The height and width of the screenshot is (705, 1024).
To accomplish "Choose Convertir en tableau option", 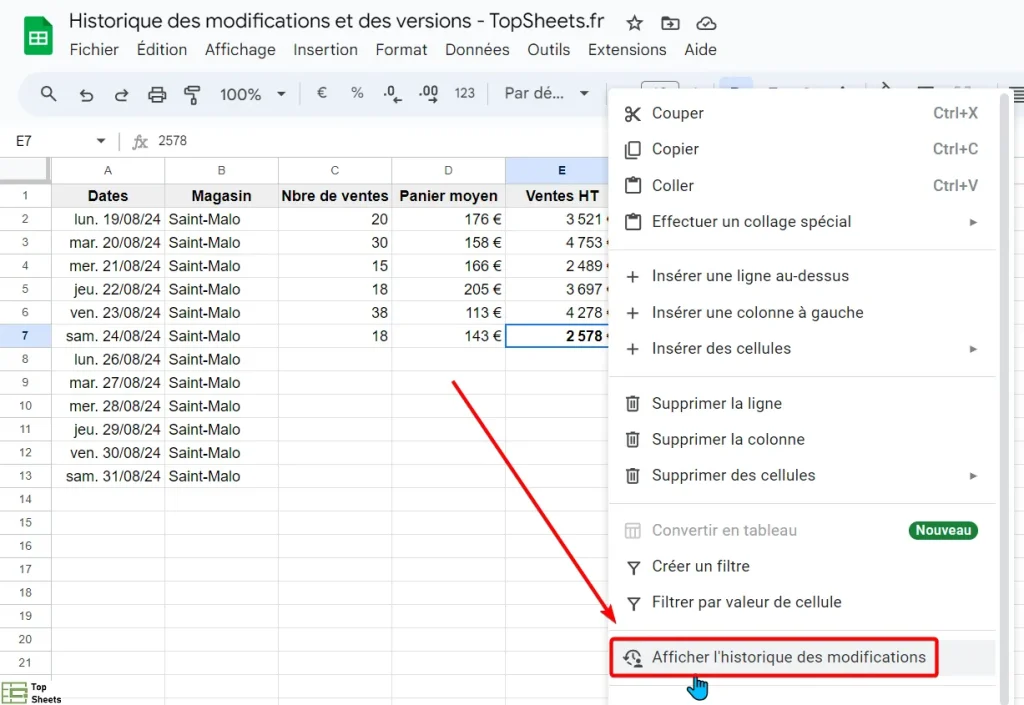I will tap(802, 530).
